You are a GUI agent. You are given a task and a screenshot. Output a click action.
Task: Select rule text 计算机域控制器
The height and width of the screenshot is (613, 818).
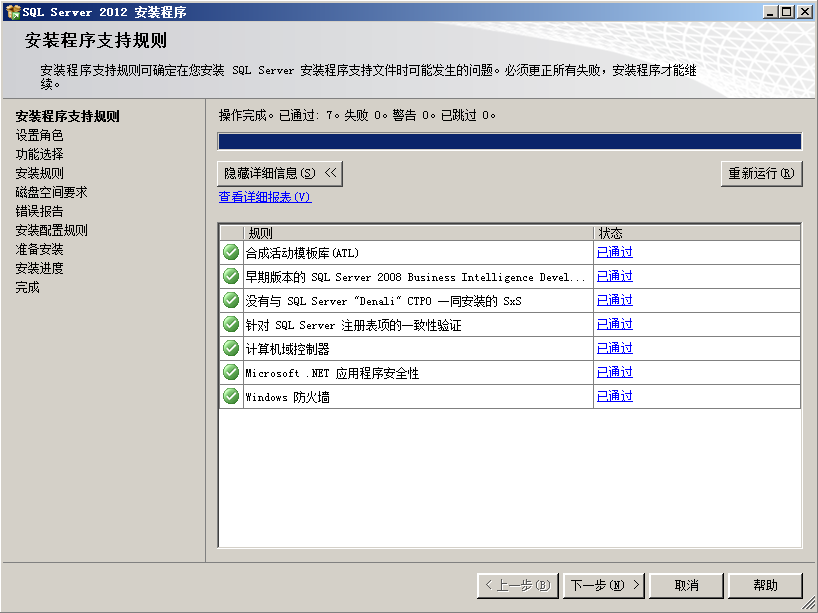287,349
